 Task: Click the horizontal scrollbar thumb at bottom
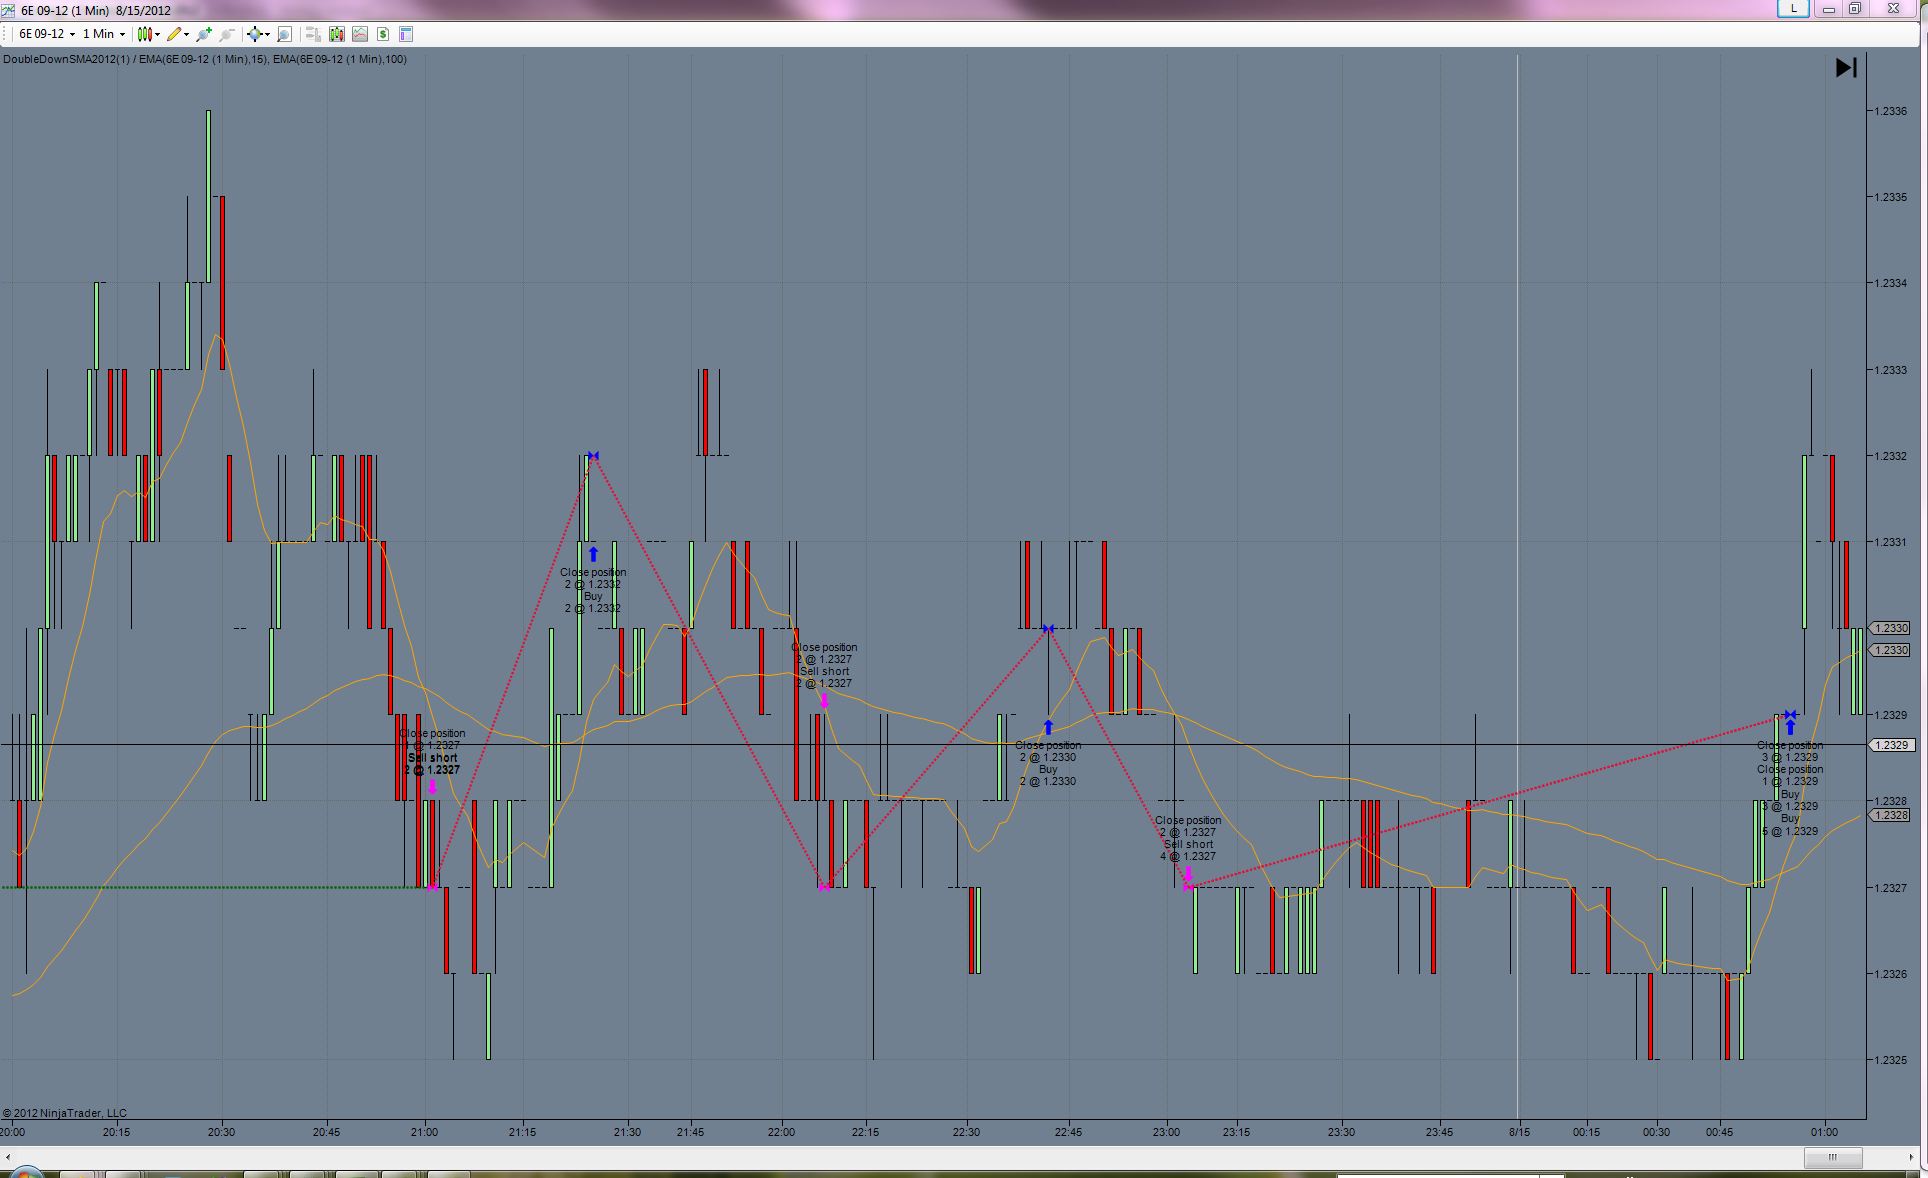click(1832, 1157)
